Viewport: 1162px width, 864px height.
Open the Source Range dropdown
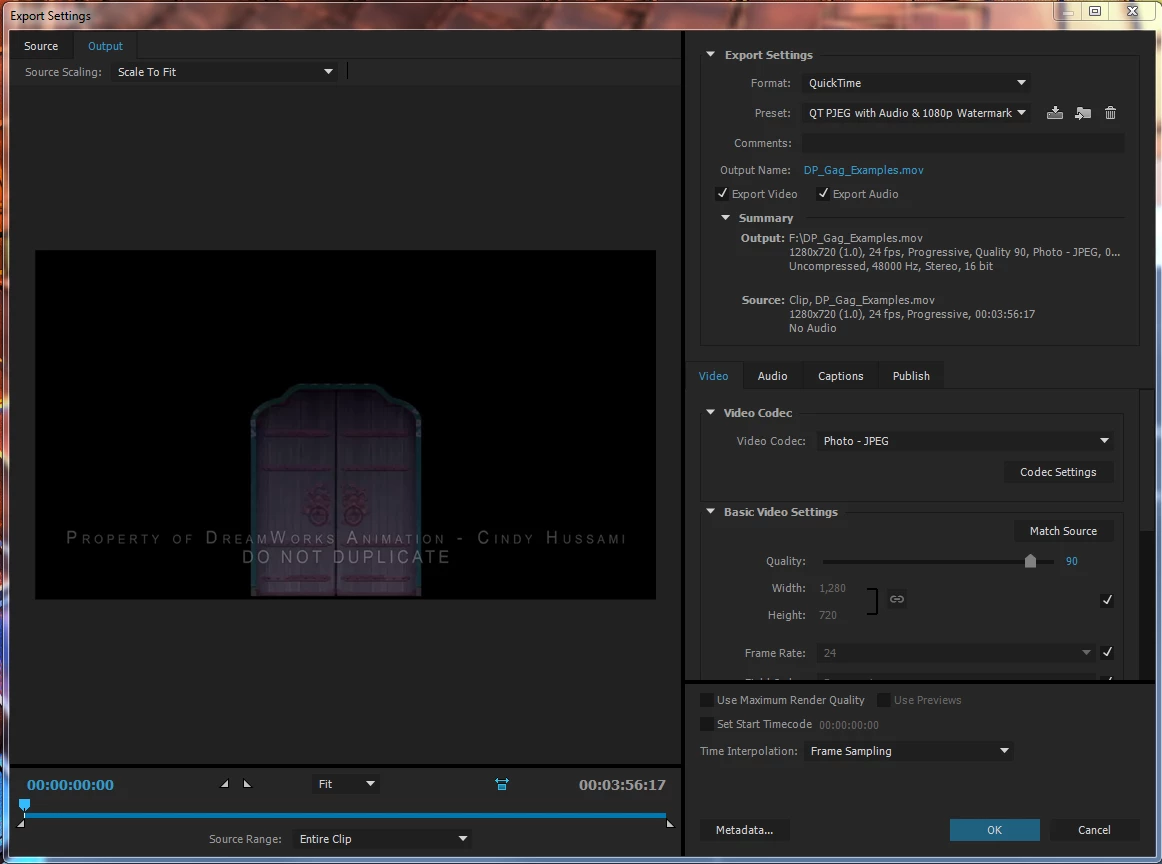(x=382, y=839)
